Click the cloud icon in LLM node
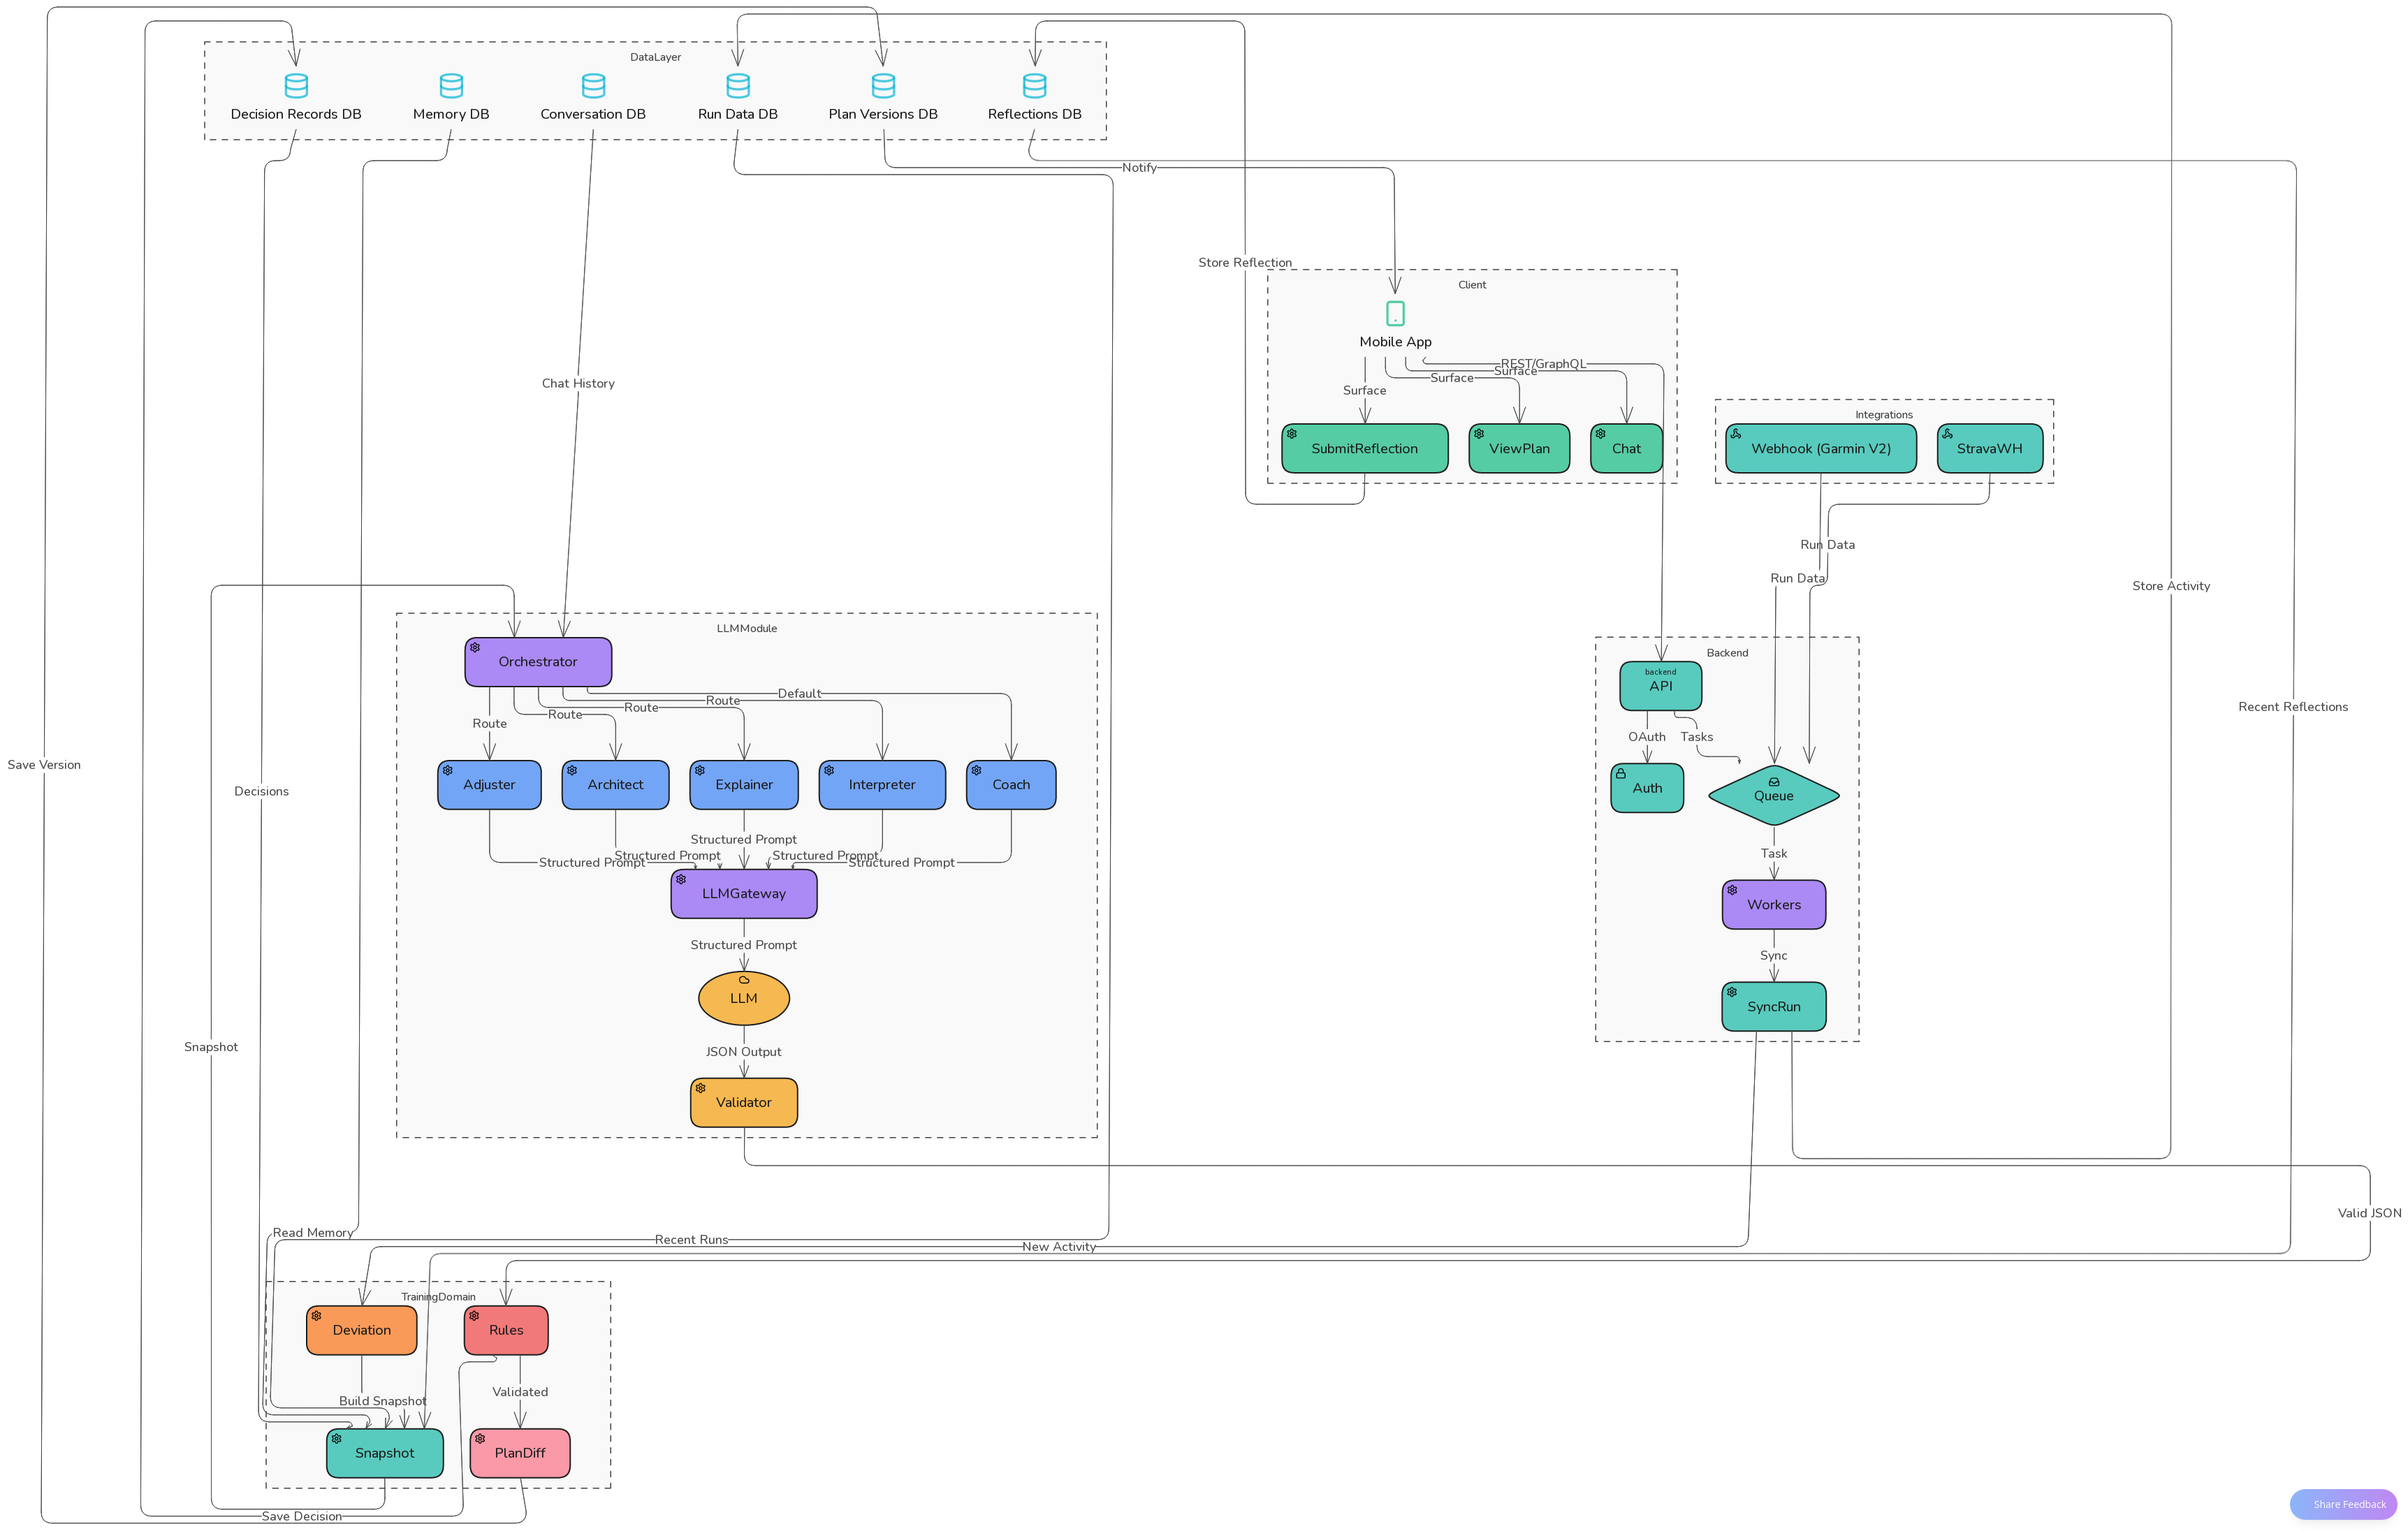 click(x=744, y=980)
